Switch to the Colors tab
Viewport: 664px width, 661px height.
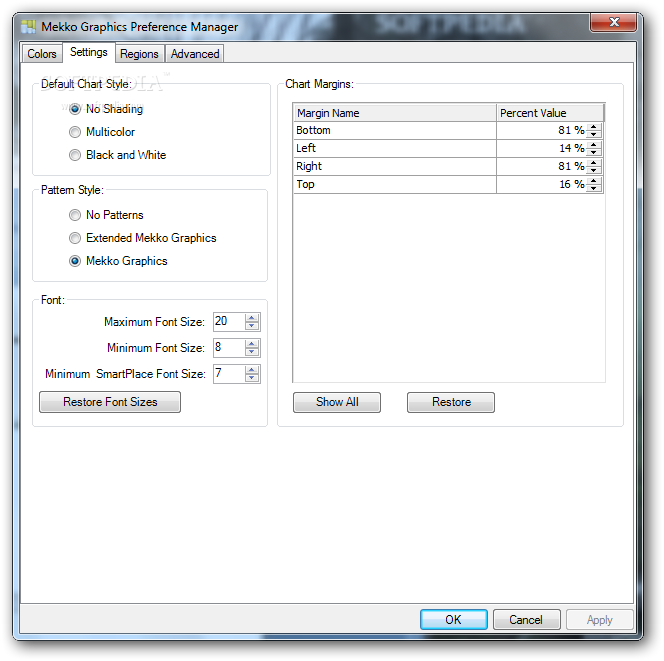42,54
